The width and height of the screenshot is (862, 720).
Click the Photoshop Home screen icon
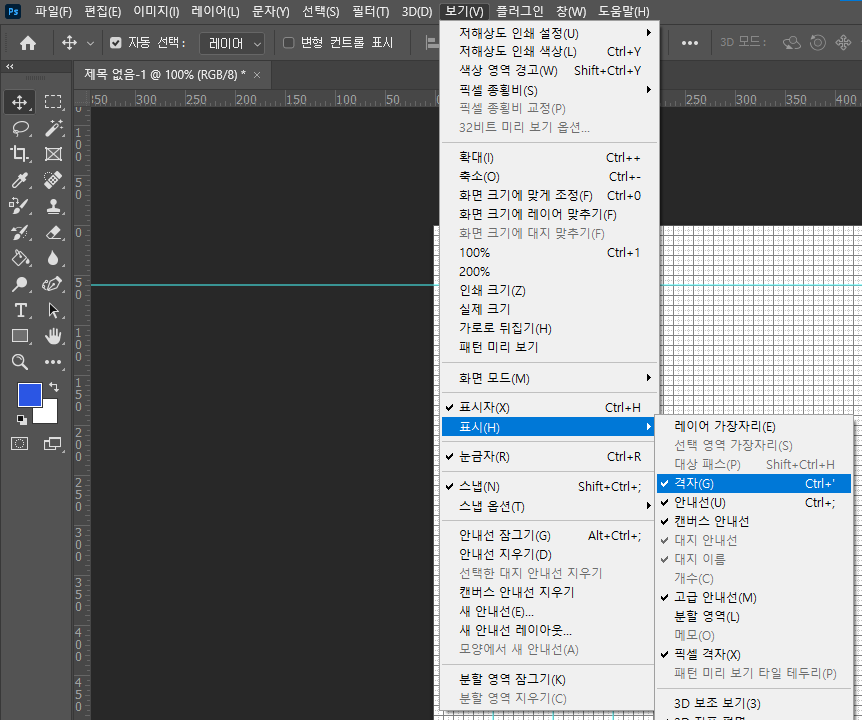[26, 43]
